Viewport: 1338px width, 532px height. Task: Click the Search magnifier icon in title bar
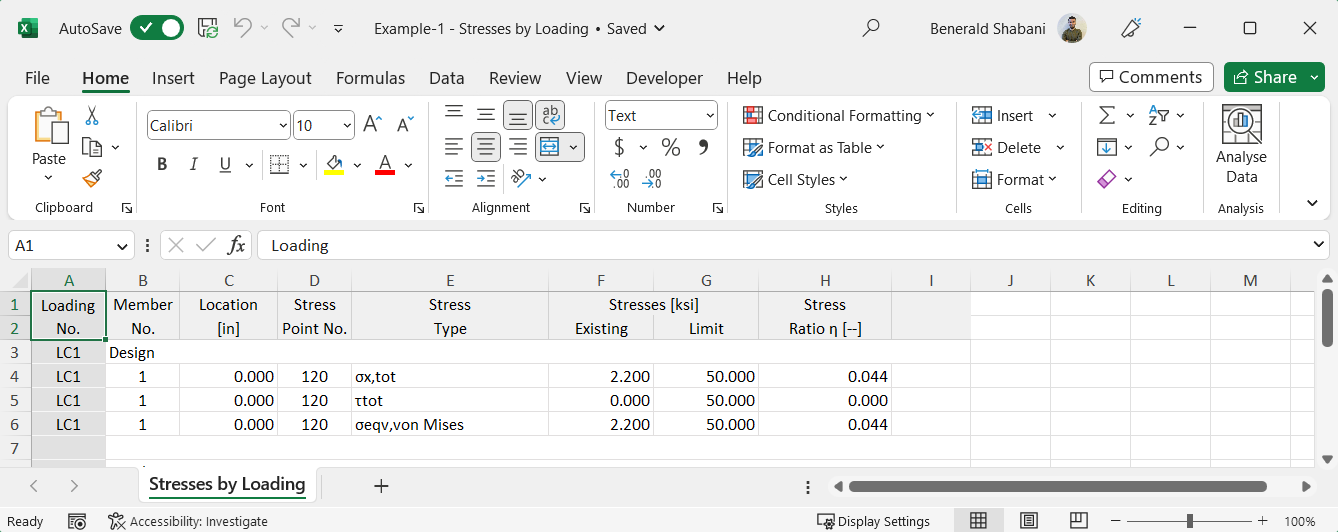pyautogui.click(x=871, y=28)
